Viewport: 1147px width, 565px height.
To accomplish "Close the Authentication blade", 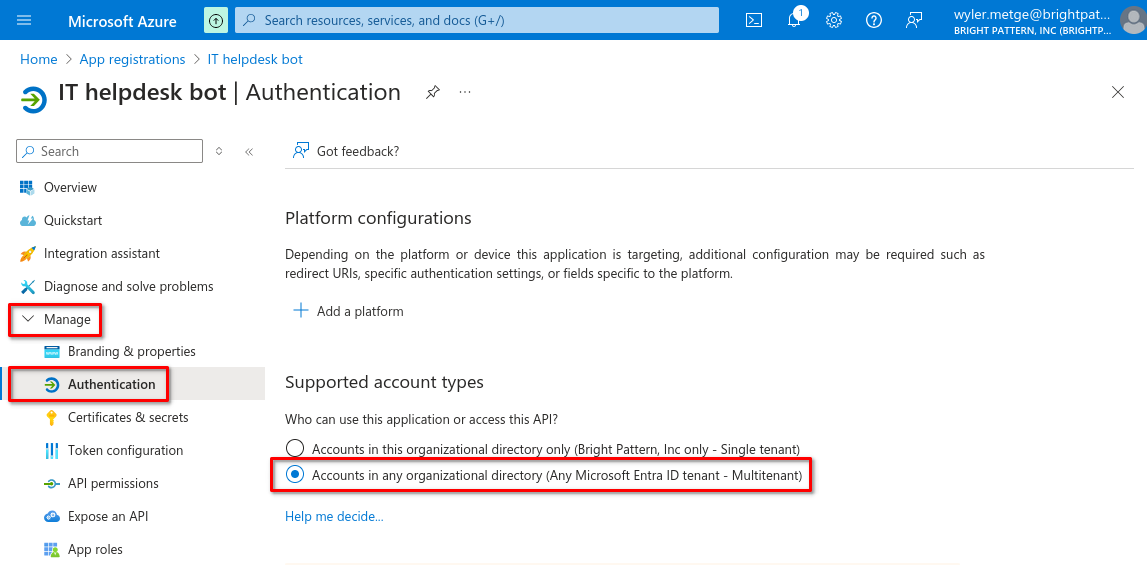I will coord(1118,92).
